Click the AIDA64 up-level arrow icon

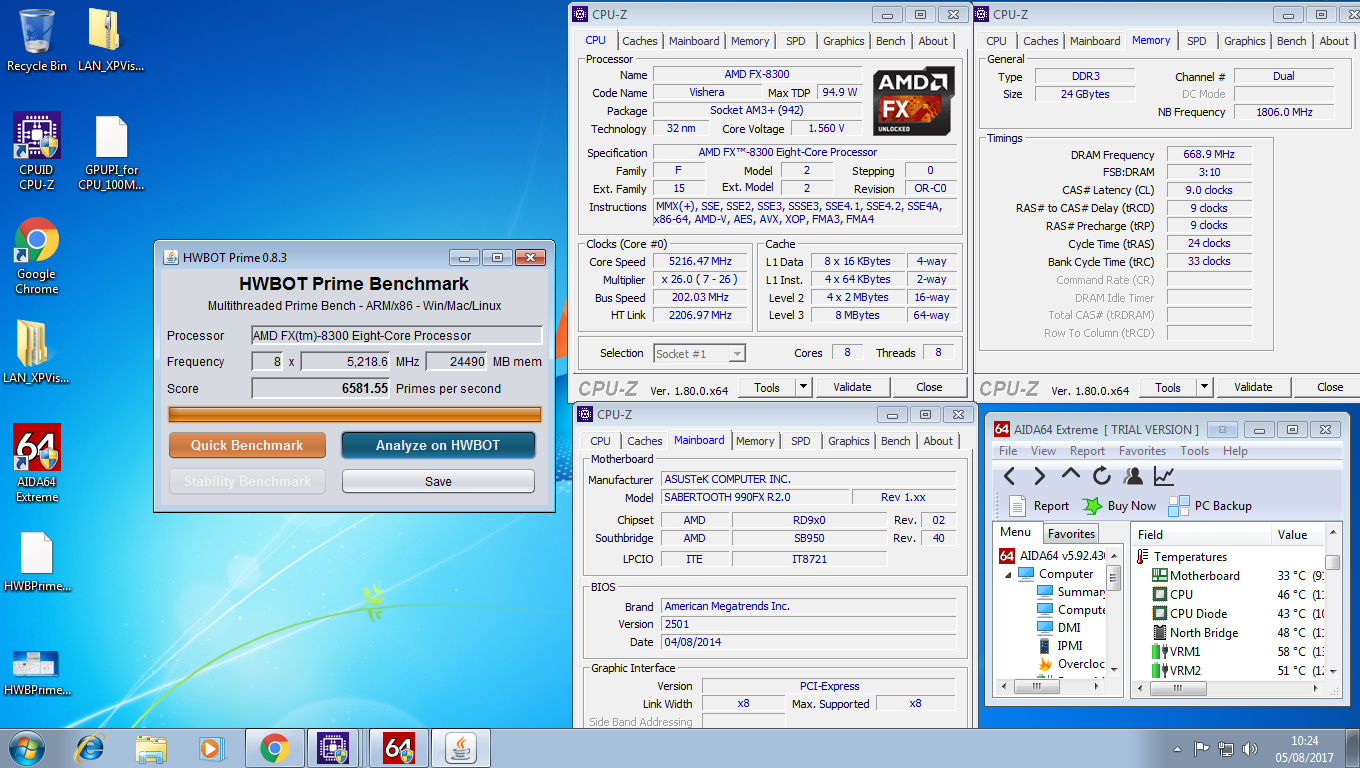tap(1071, 475)
